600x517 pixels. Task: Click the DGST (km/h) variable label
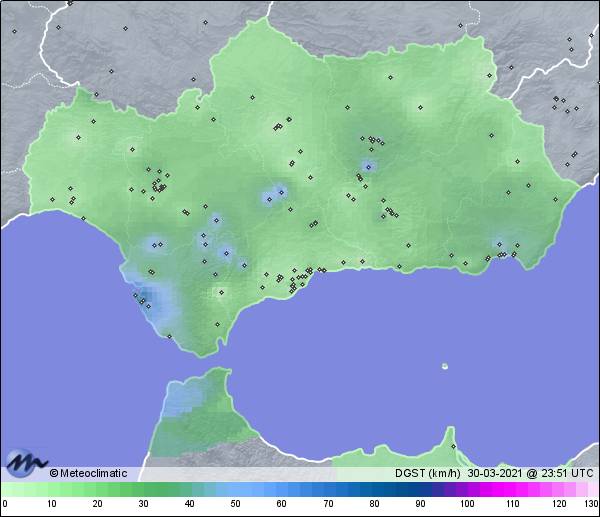tap(425, 473)
